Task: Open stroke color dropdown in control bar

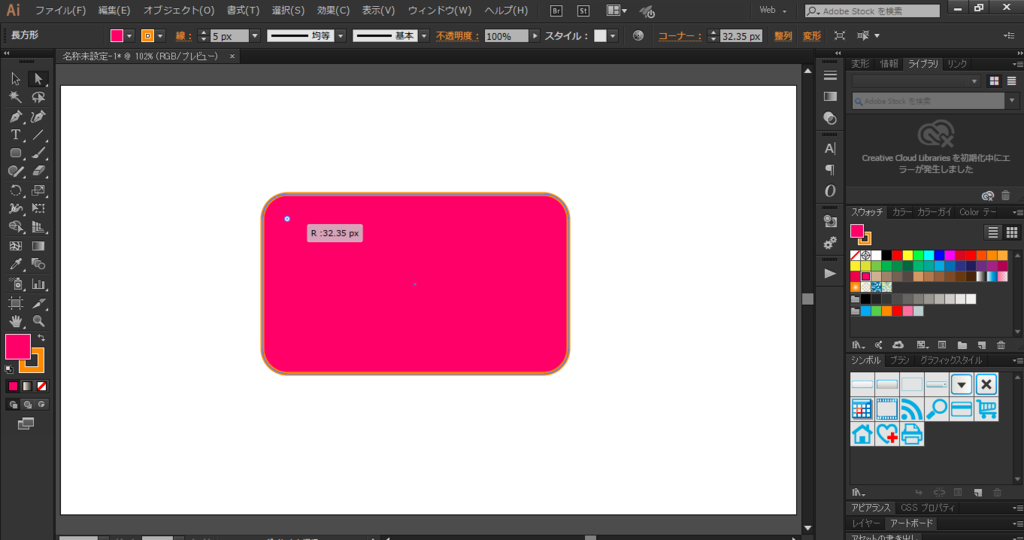Action: click(x=161, y=36)
